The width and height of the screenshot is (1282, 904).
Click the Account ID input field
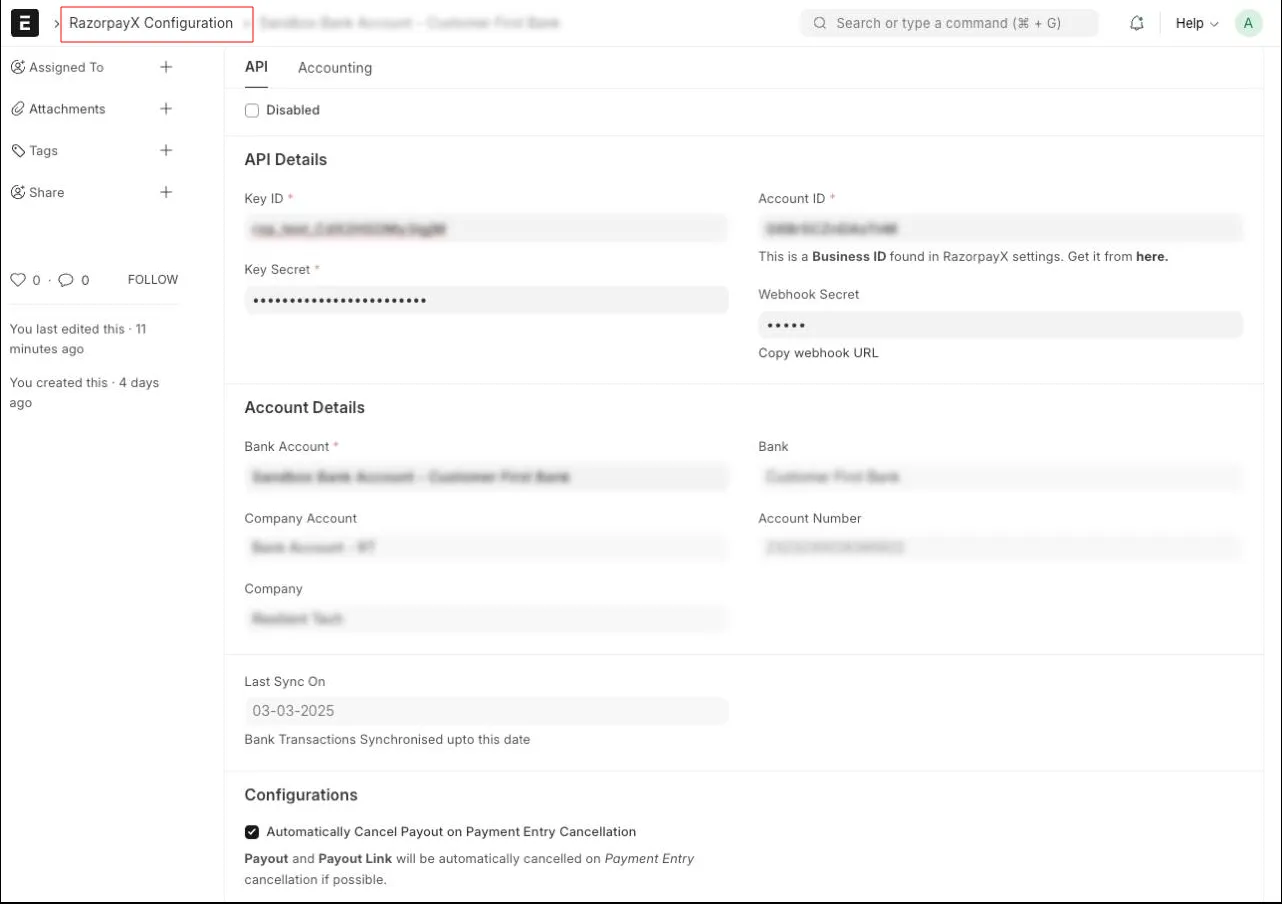(1000, 229)
